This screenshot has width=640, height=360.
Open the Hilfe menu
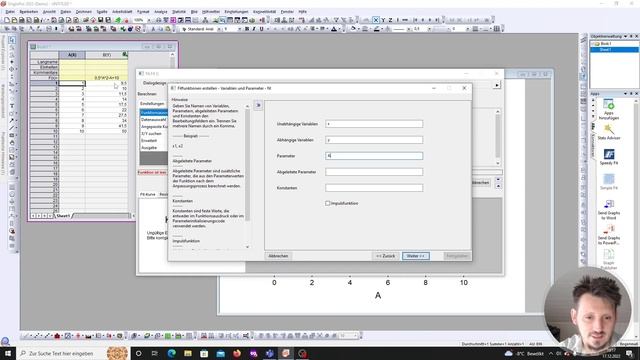pos(302,12)
